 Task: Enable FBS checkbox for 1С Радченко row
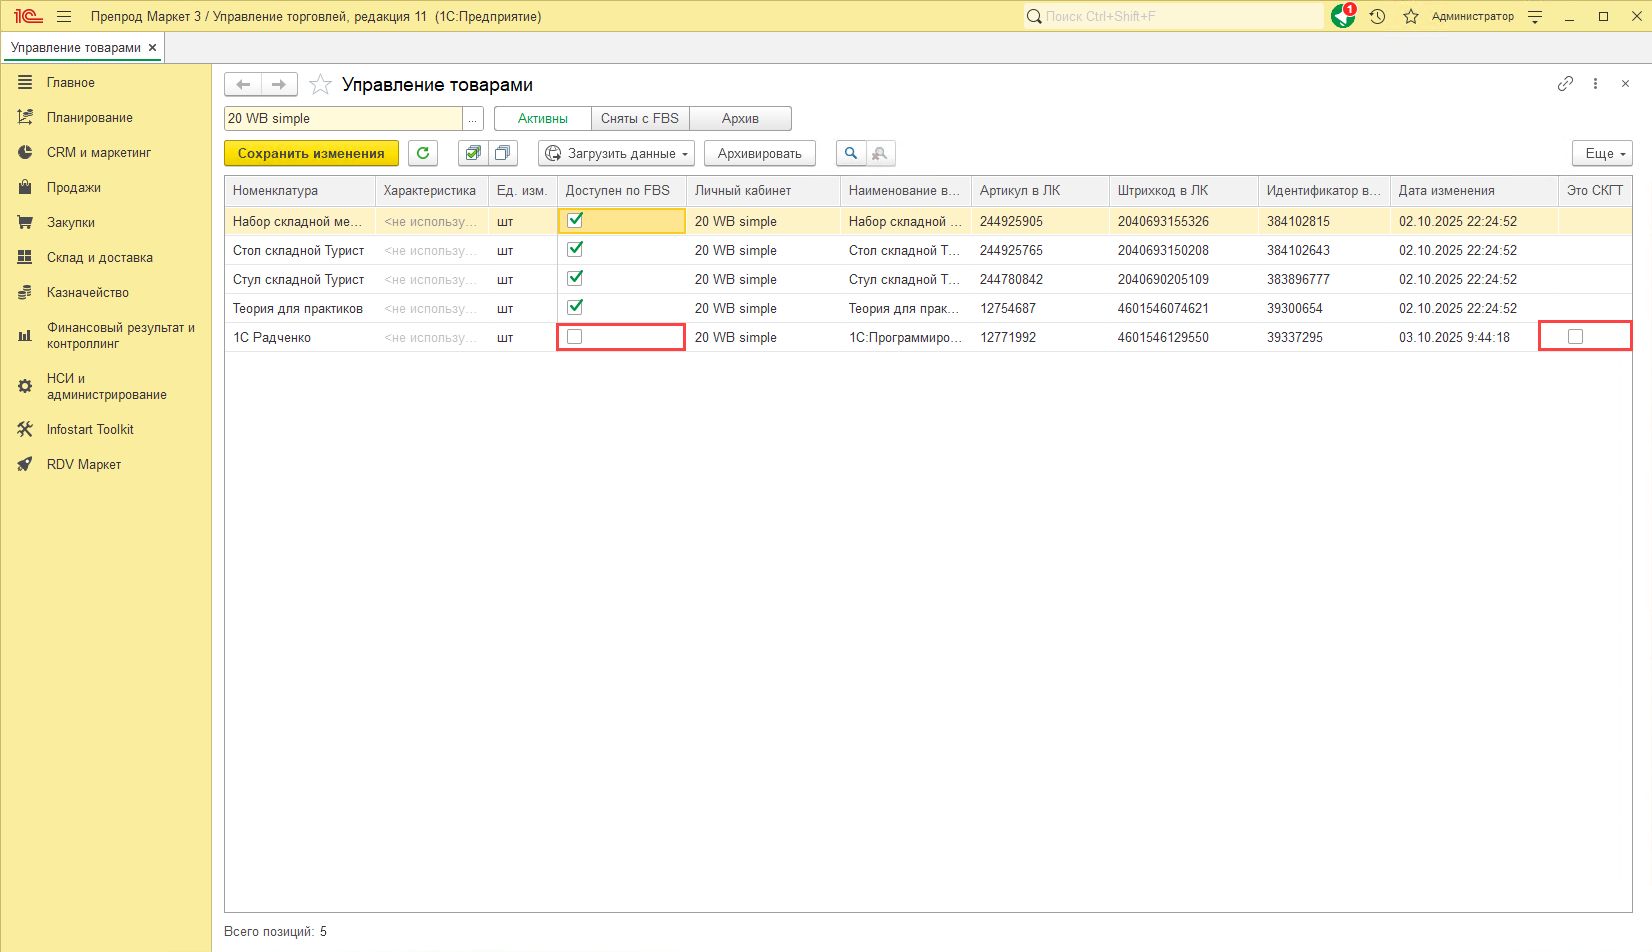[575, 337]
